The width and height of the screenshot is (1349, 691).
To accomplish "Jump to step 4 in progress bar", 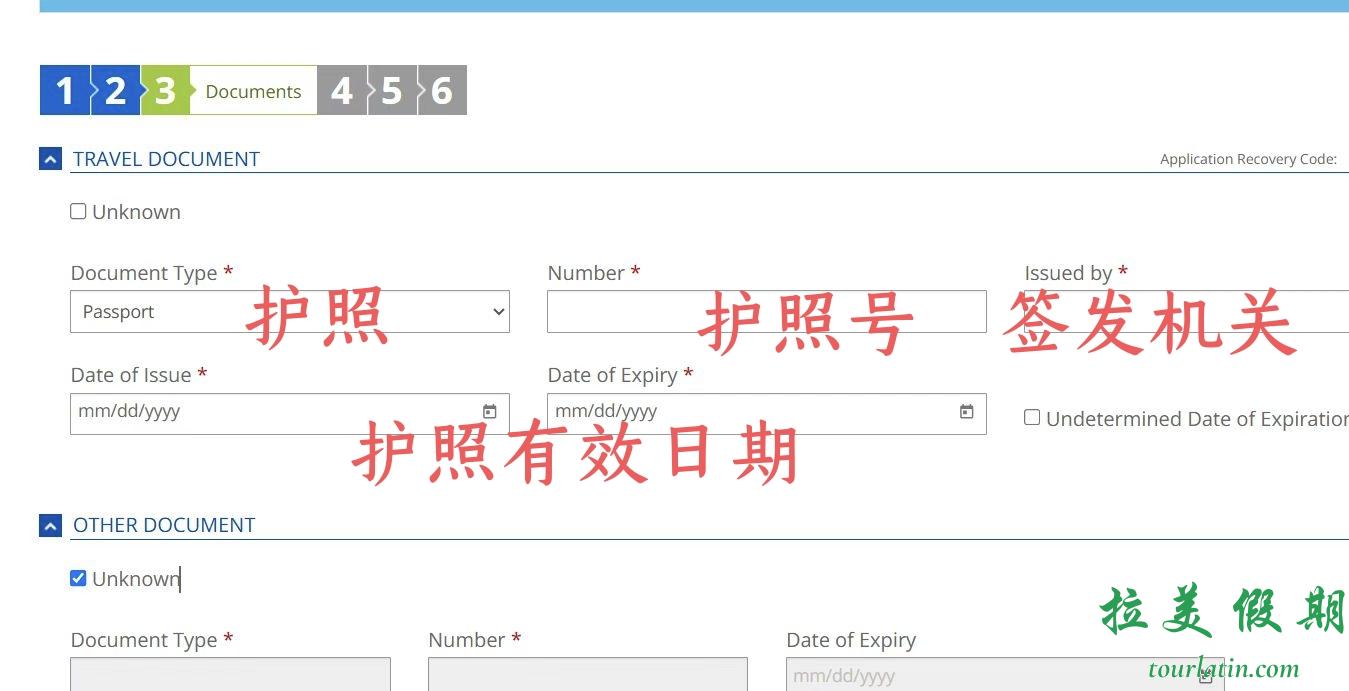I will (342, 91).
